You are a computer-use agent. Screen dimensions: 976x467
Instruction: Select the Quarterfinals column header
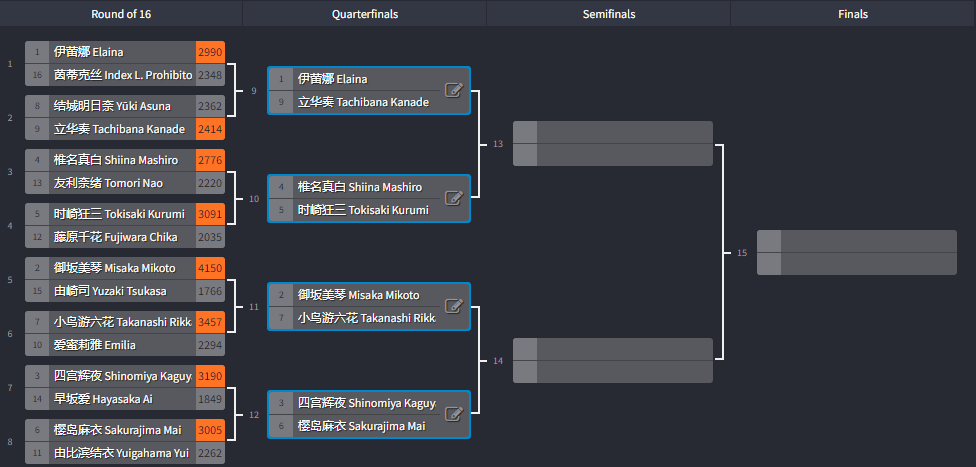[x=365, y=14]
